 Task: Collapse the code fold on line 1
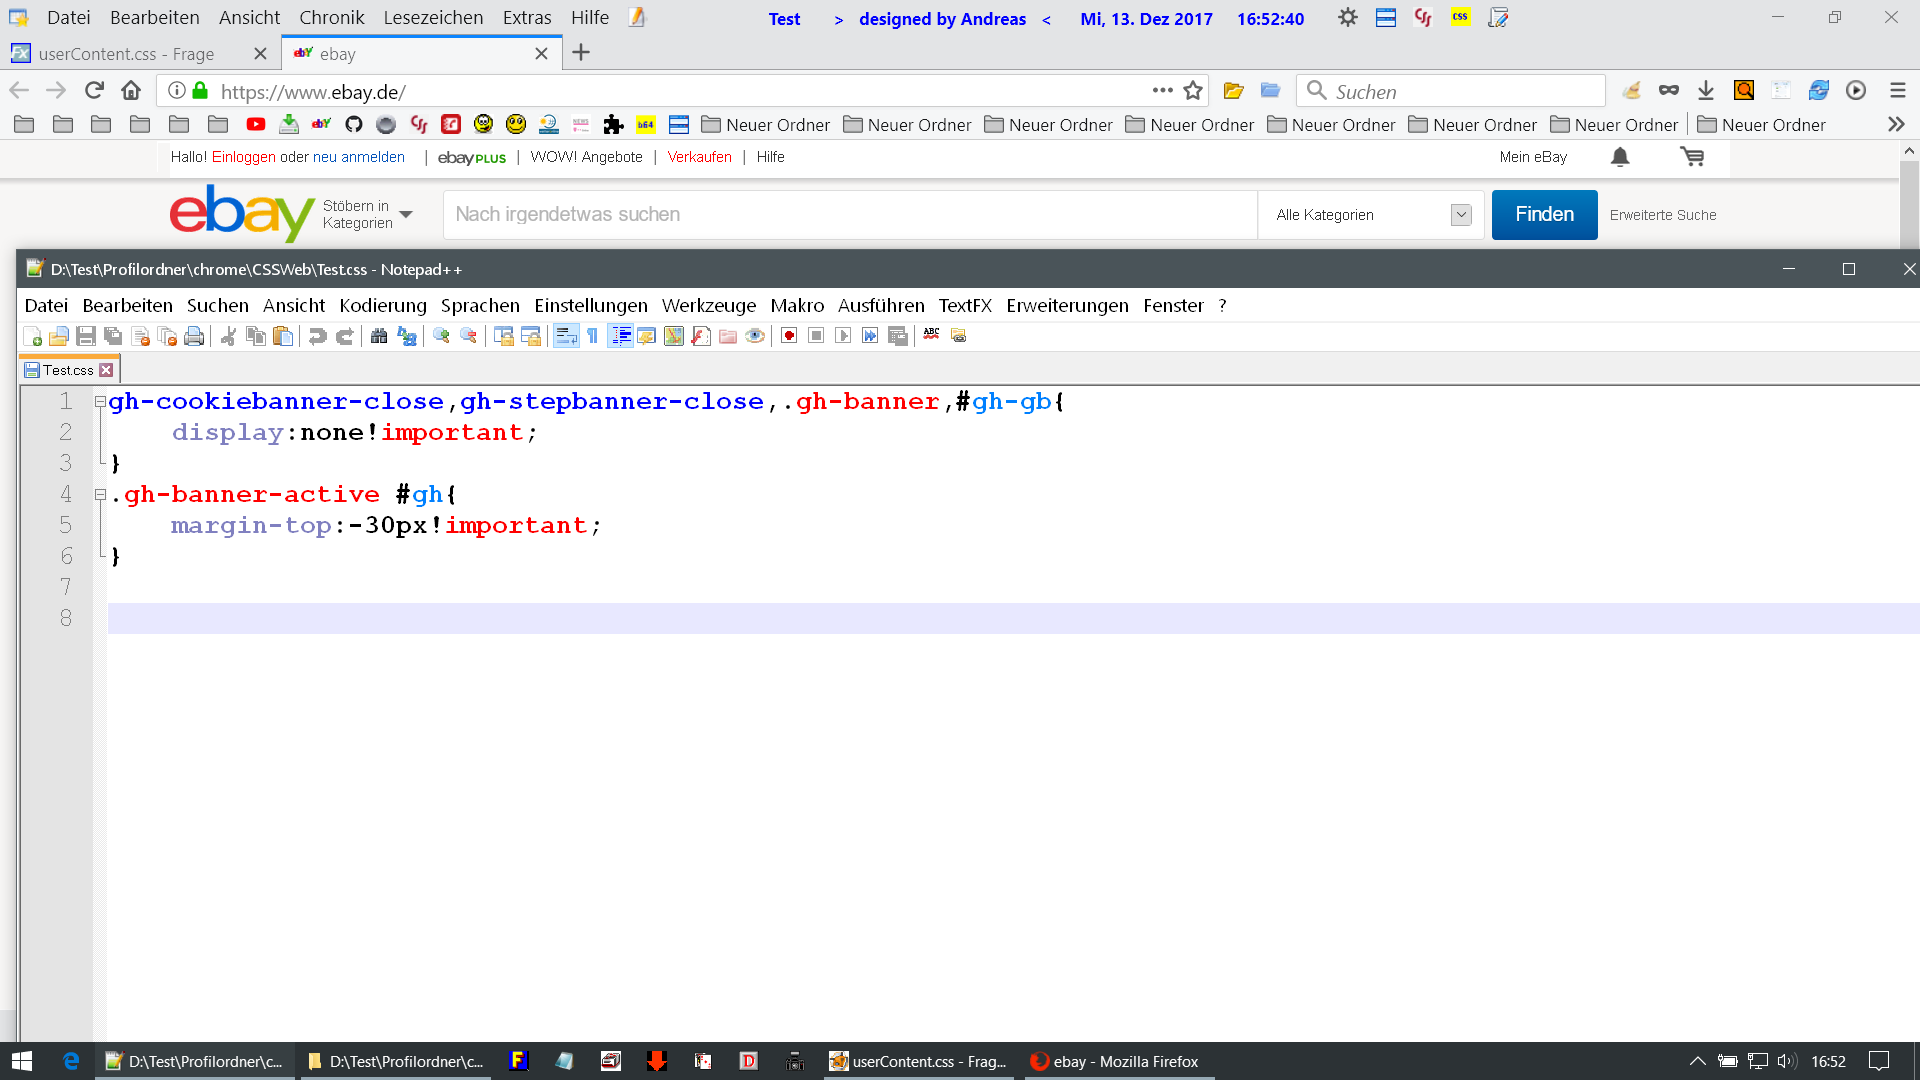coord(100,402)
